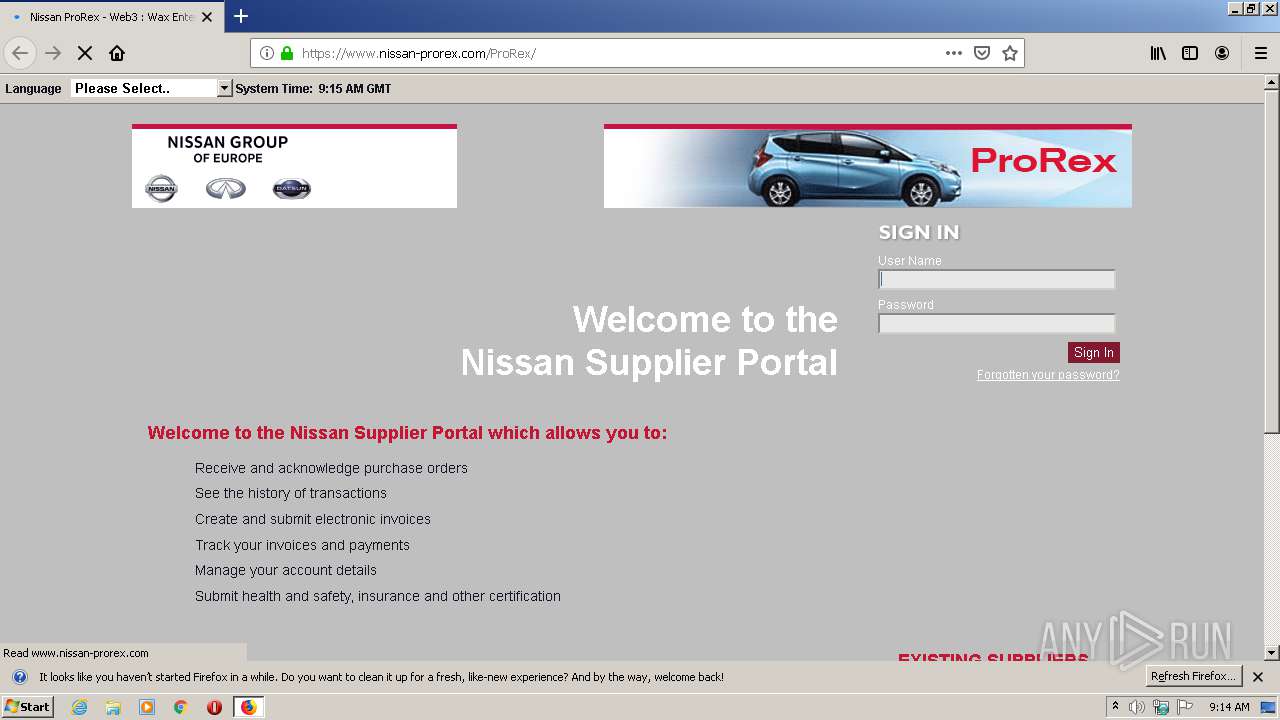Open Opera from taskbar
This screenshot has height=720, width=1280.
click(214, 707)
